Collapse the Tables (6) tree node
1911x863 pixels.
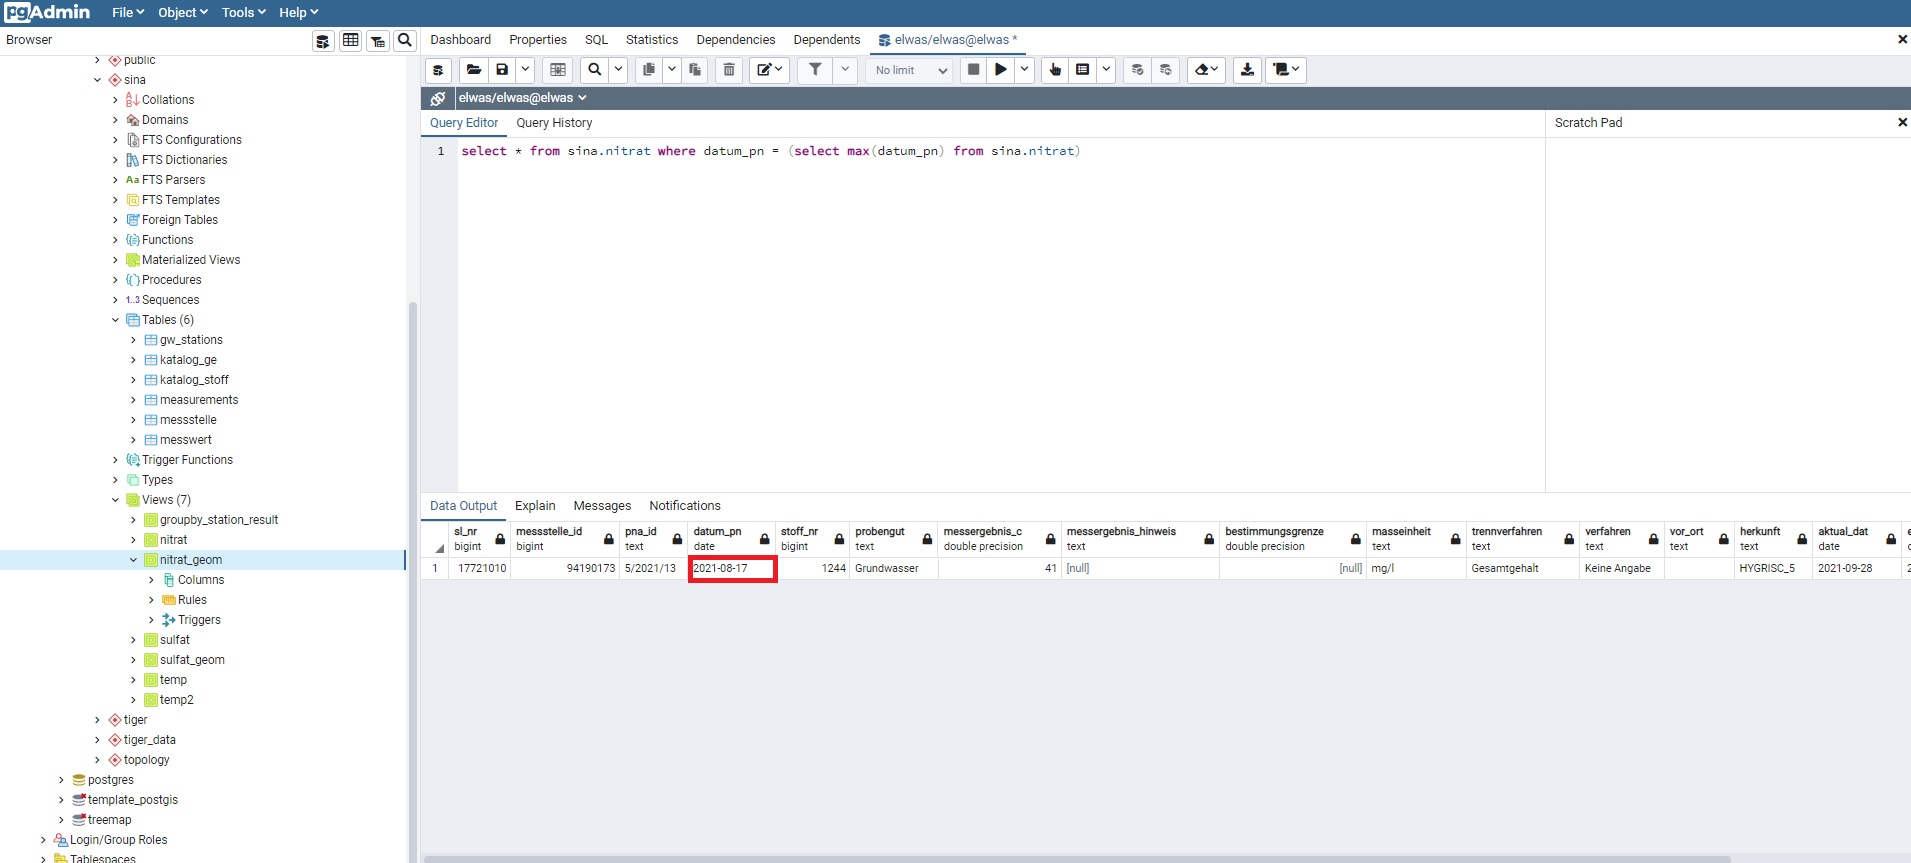115,320
